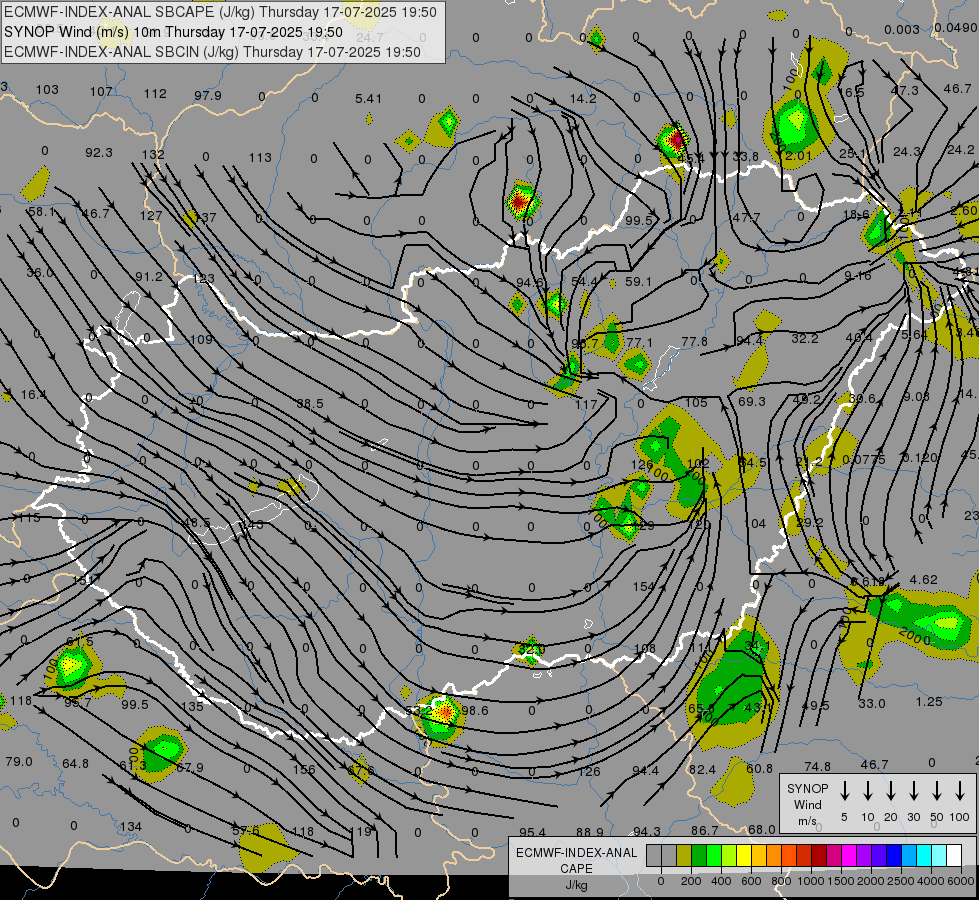The width and height of the screenshot is (979, 900).
Task: Click the map value 91.2
Action: tap(149, 276)
